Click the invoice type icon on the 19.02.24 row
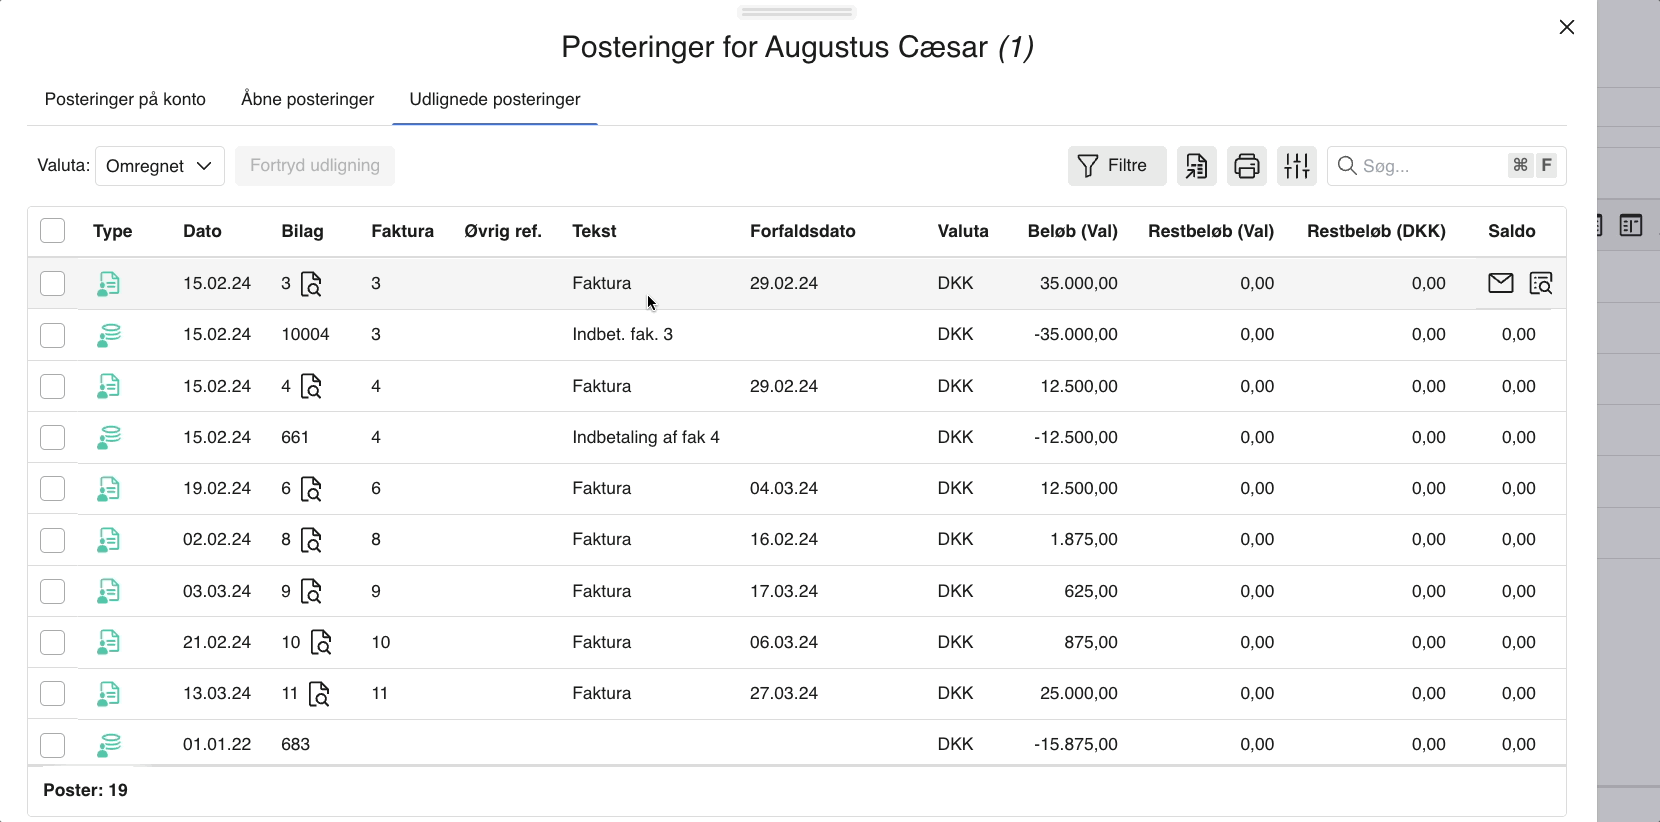 click(x=108, y=488)
